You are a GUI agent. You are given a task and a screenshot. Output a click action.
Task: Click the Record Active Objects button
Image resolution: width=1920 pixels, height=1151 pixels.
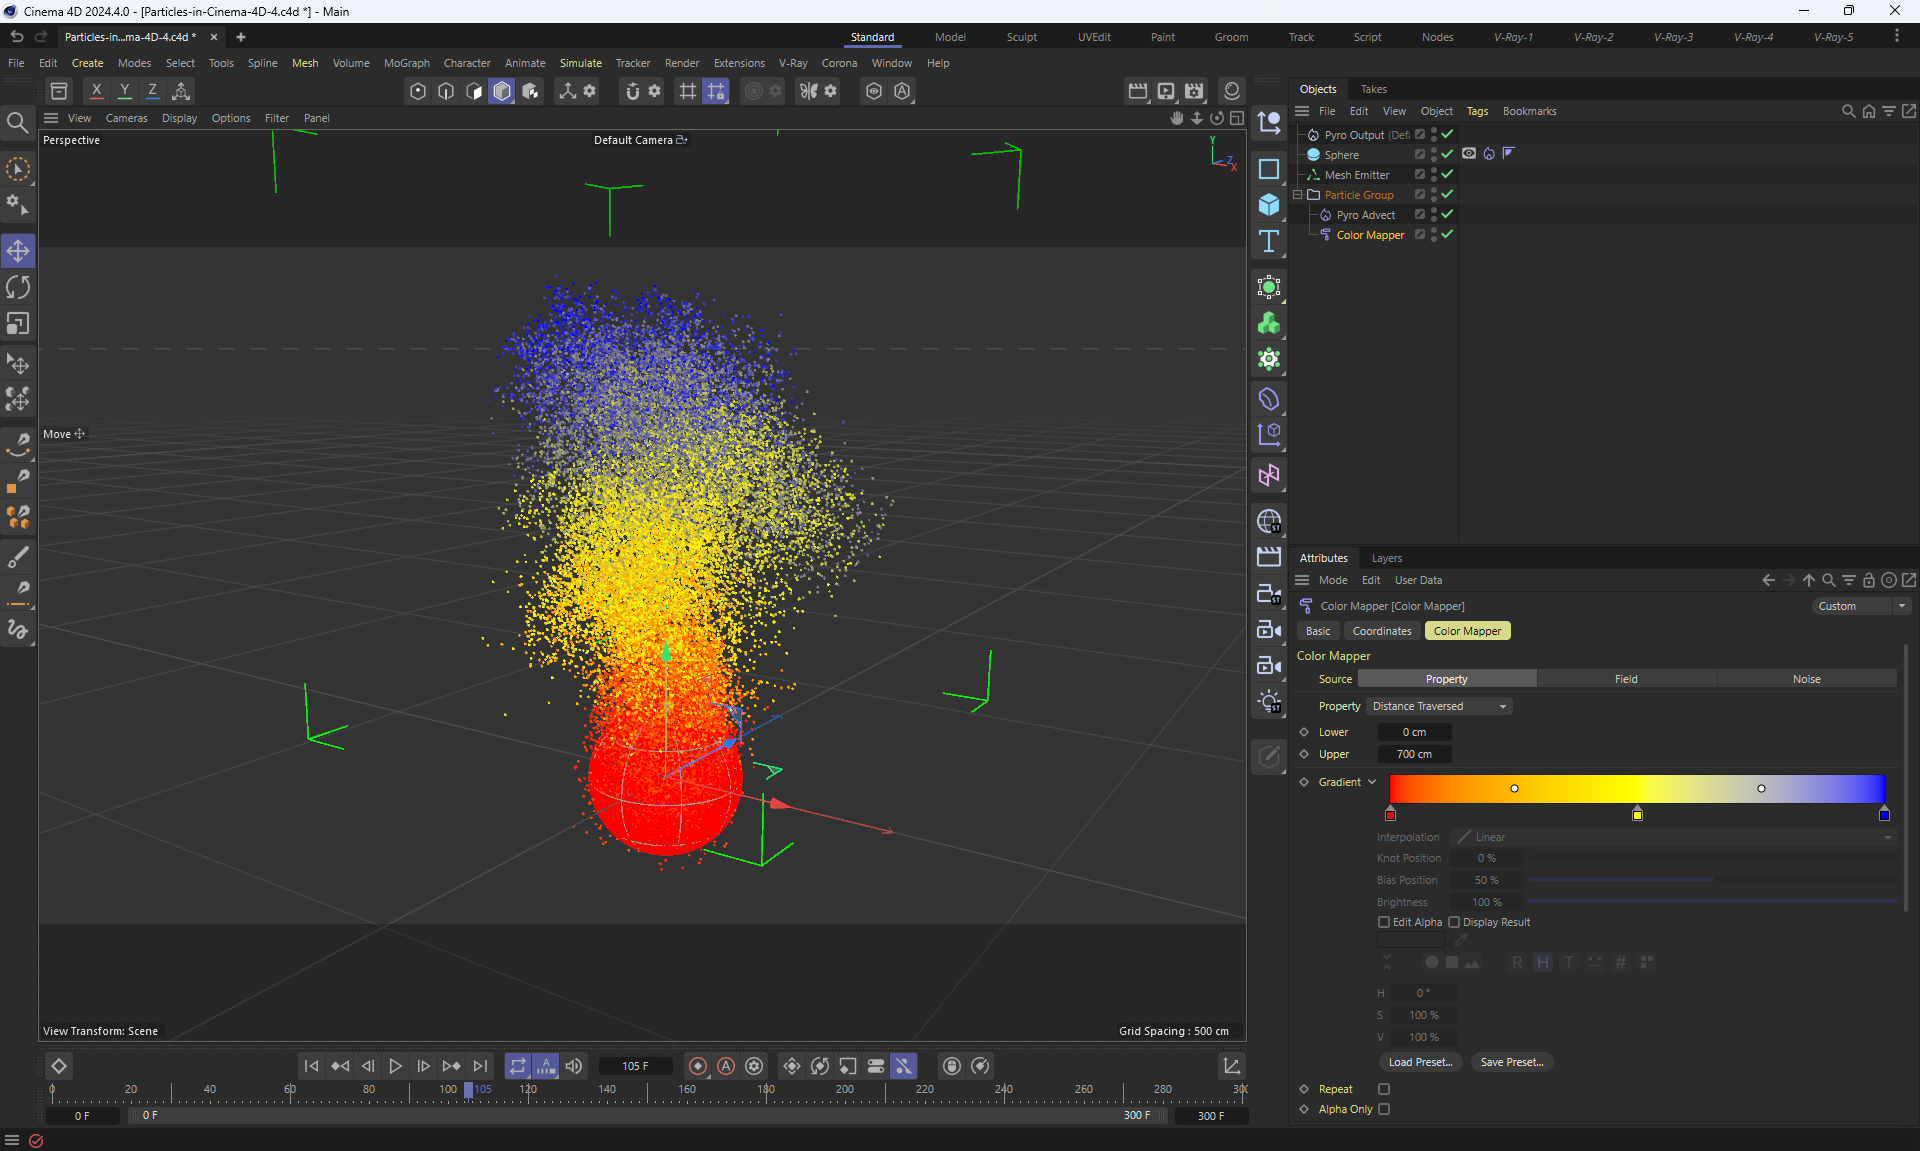[x=698, y=1066]
